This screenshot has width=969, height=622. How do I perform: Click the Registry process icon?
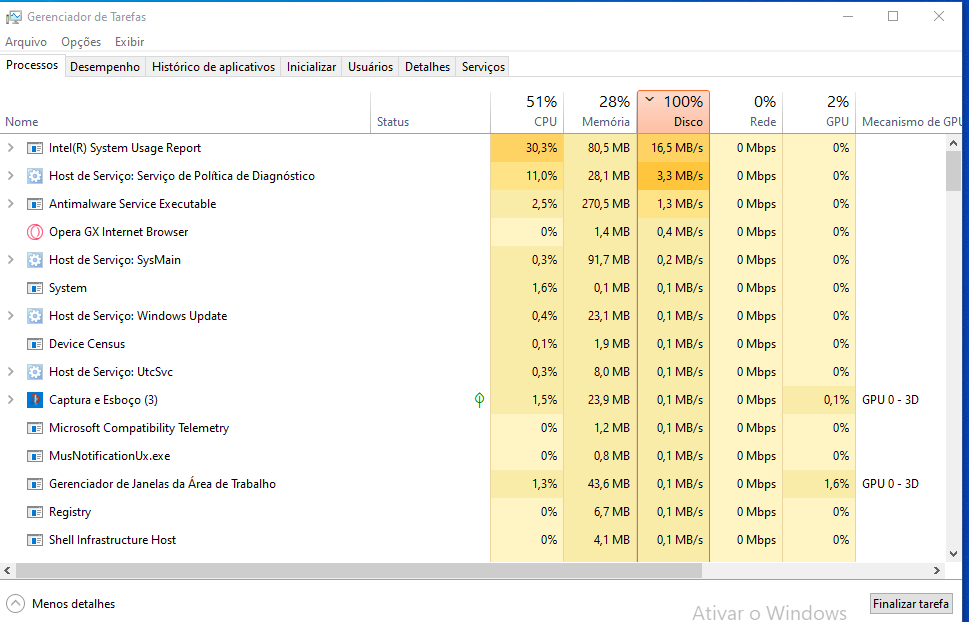[x=35, y=512]
